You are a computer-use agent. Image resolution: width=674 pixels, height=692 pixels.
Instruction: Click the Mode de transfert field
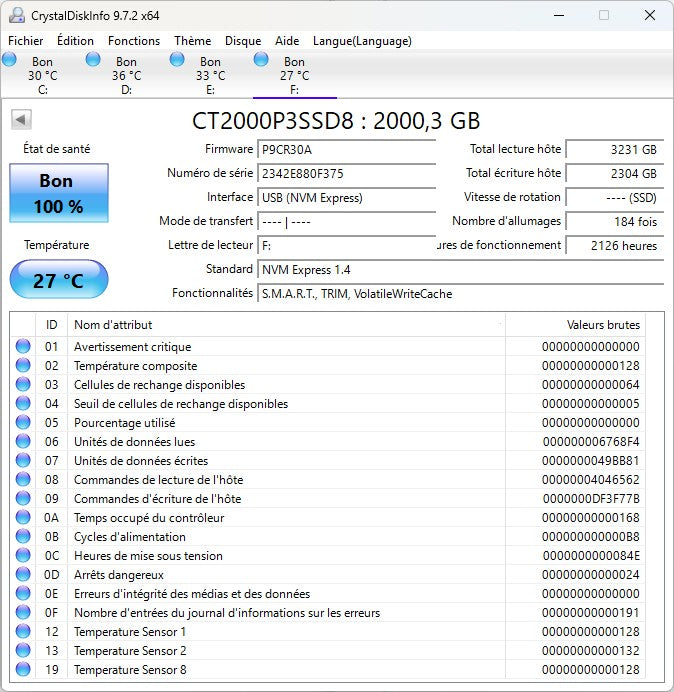[346, 221]
